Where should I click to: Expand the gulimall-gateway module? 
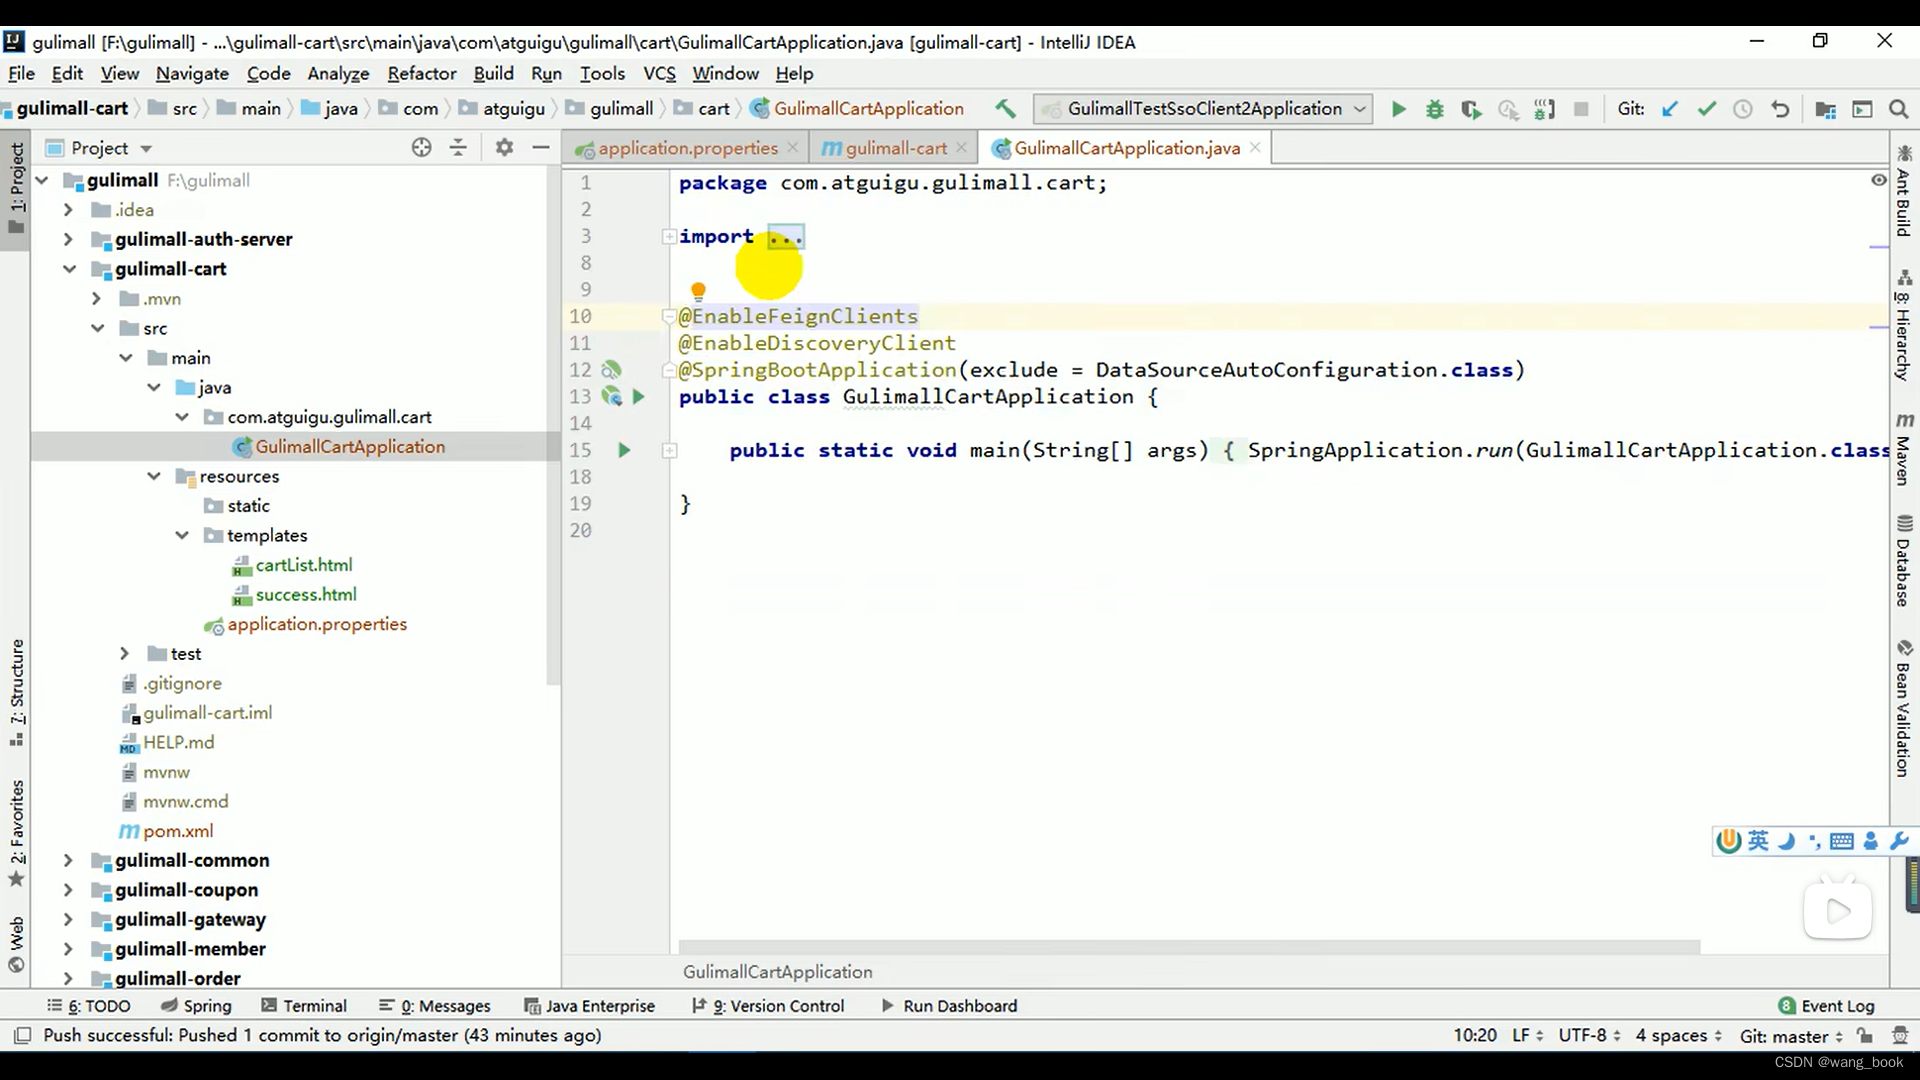coord(67,919)
